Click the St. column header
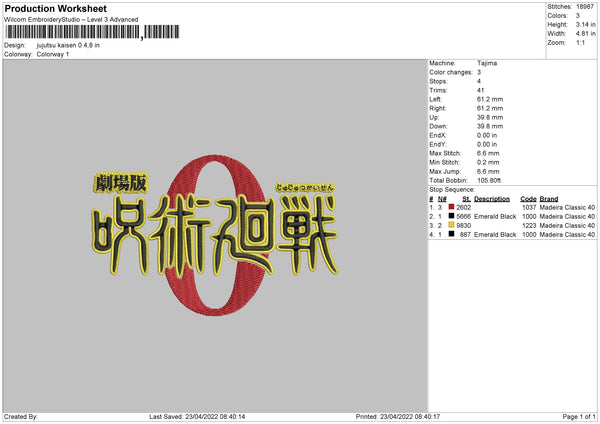The image size is (600, 424). 466,199
